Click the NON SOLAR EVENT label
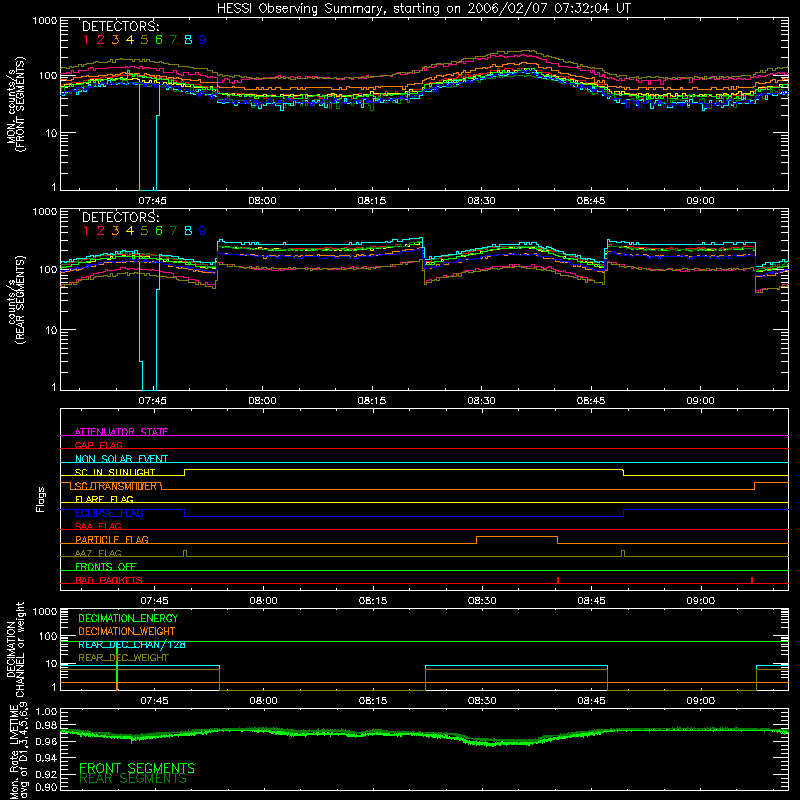Screen dimensions: 800x800 coord(121,459)
